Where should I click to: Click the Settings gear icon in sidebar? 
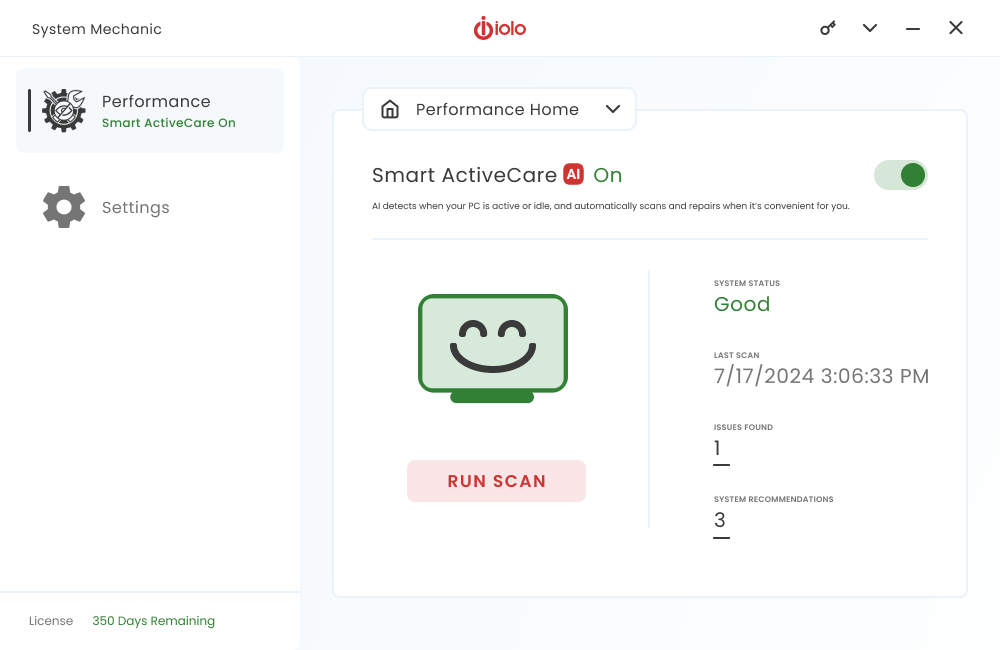click(64, 207)
